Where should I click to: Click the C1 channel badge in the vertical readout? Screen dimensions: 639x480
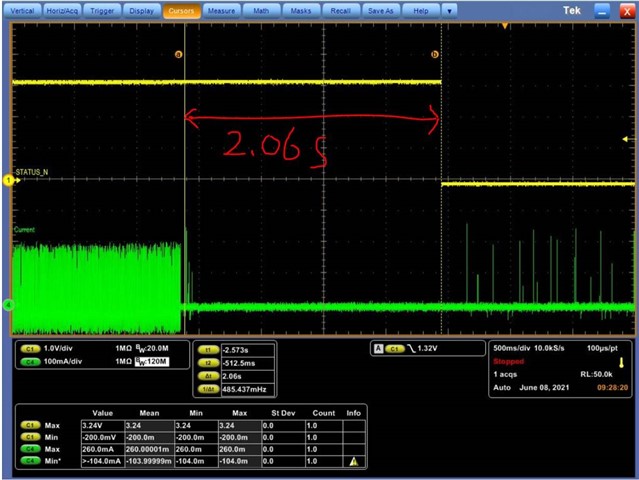(30, 349)
